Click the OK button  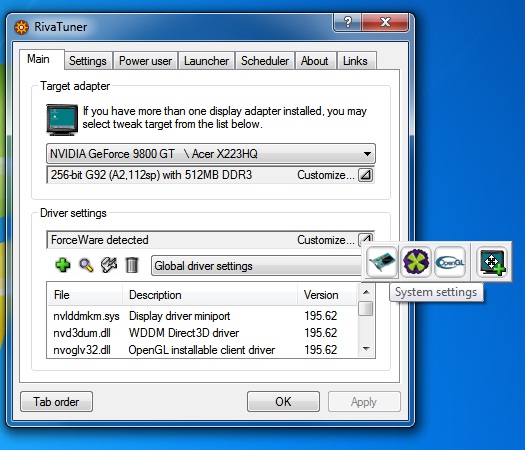point(283,401)
